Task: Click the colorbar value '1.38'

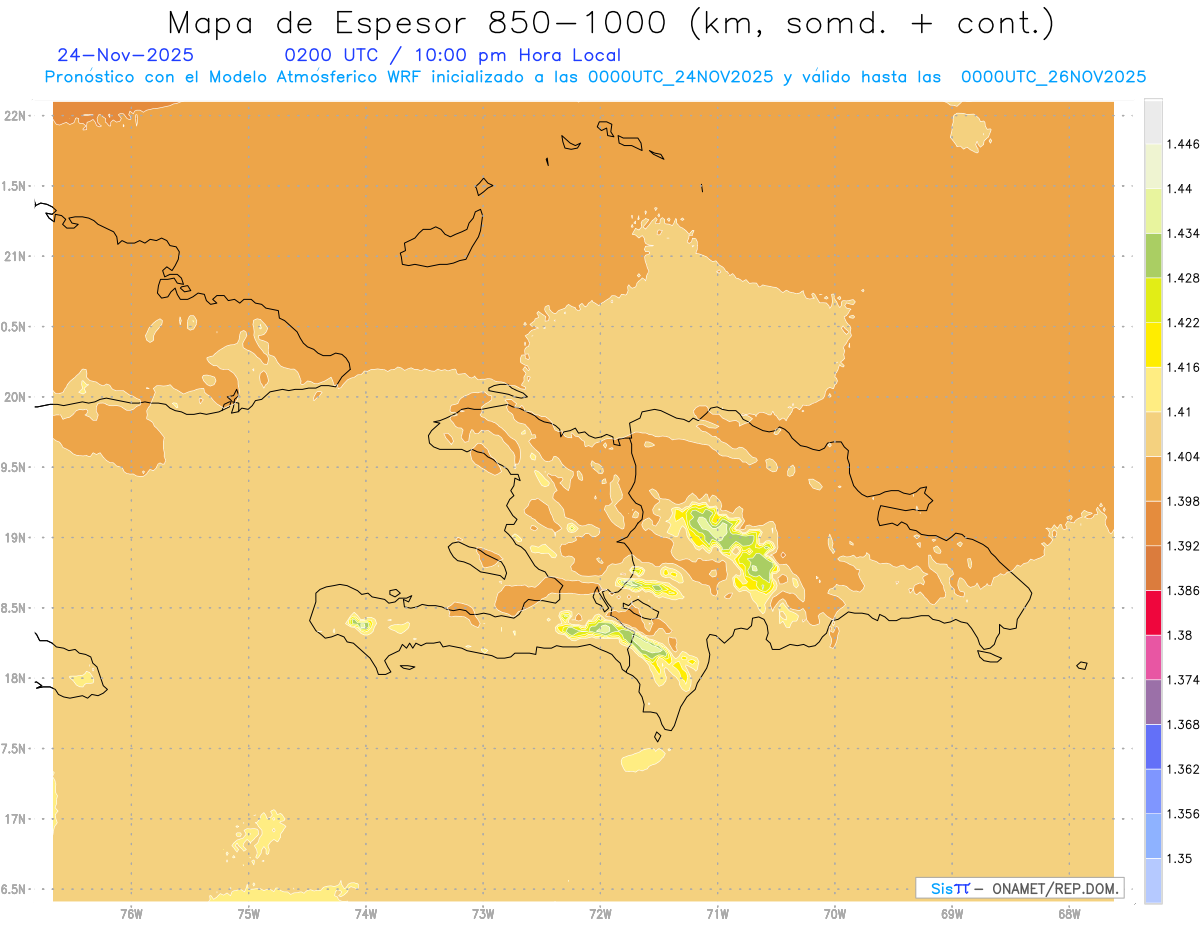Action: click(x=1181, y=635)
